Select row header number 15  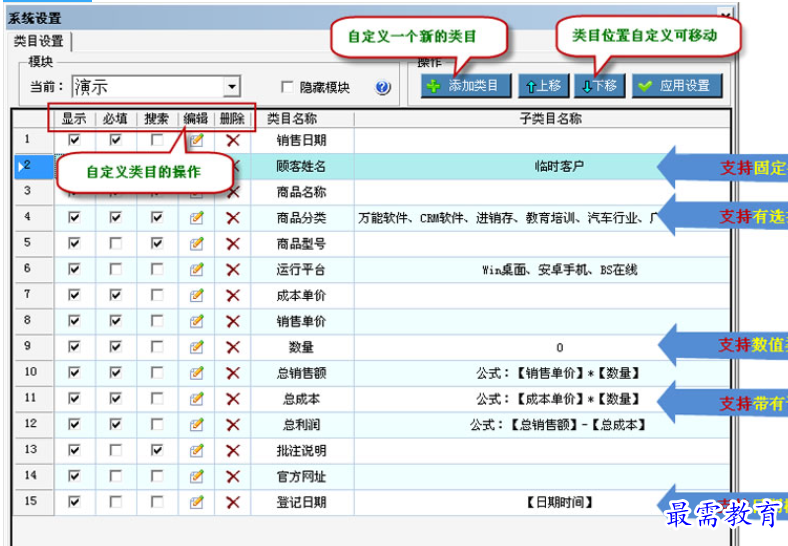[x=33, y=502]
